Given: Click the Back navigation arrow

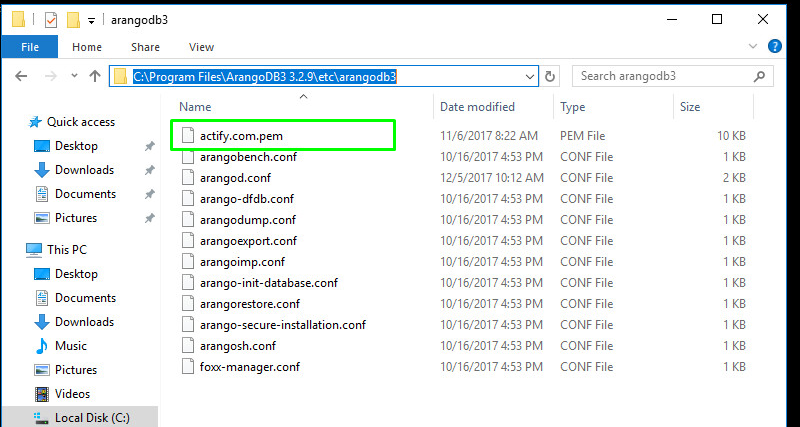Looking at the screenshot, I should tap(21, 77).
